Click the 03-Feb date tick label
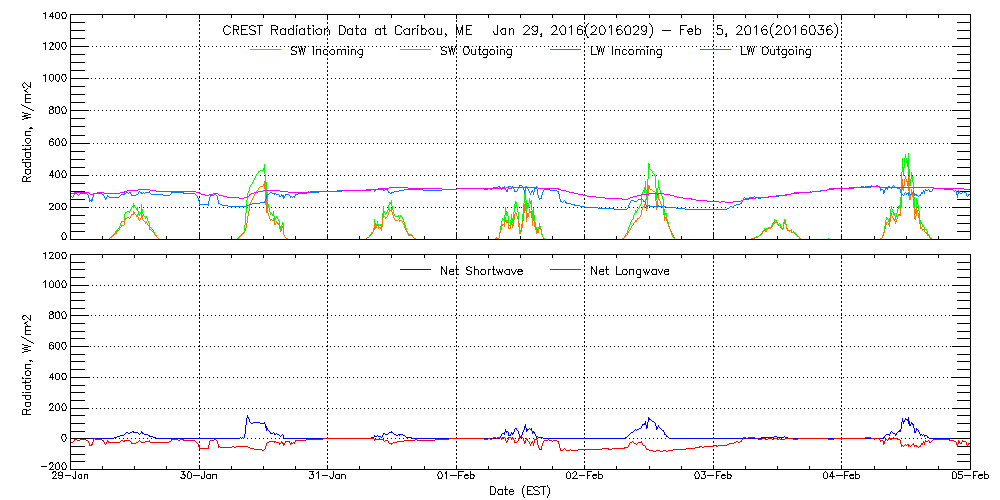The width and height of the screenshot is (1000, 500). click(x=713, y=477)
